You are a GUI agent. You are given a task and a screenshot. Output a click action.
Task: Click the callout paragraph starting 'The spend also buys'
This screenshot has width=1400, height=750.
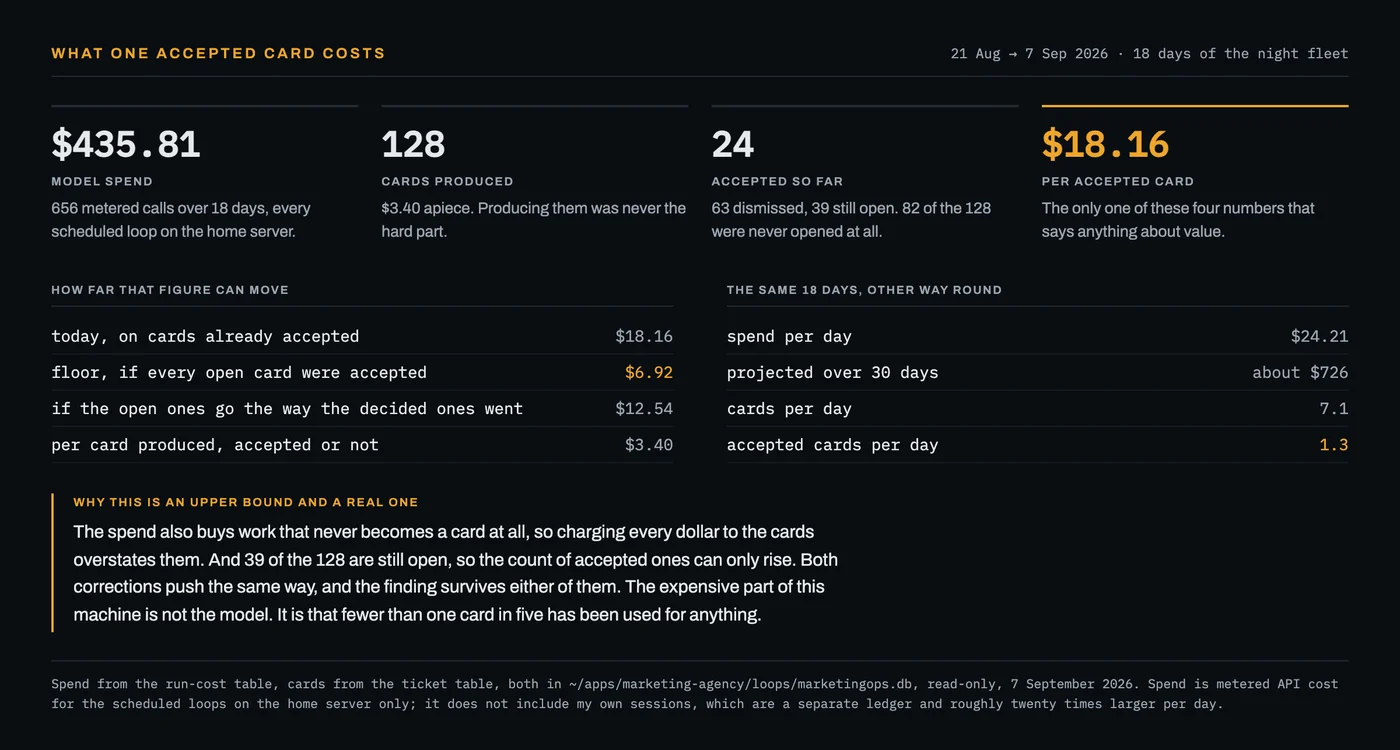(456, 573)
